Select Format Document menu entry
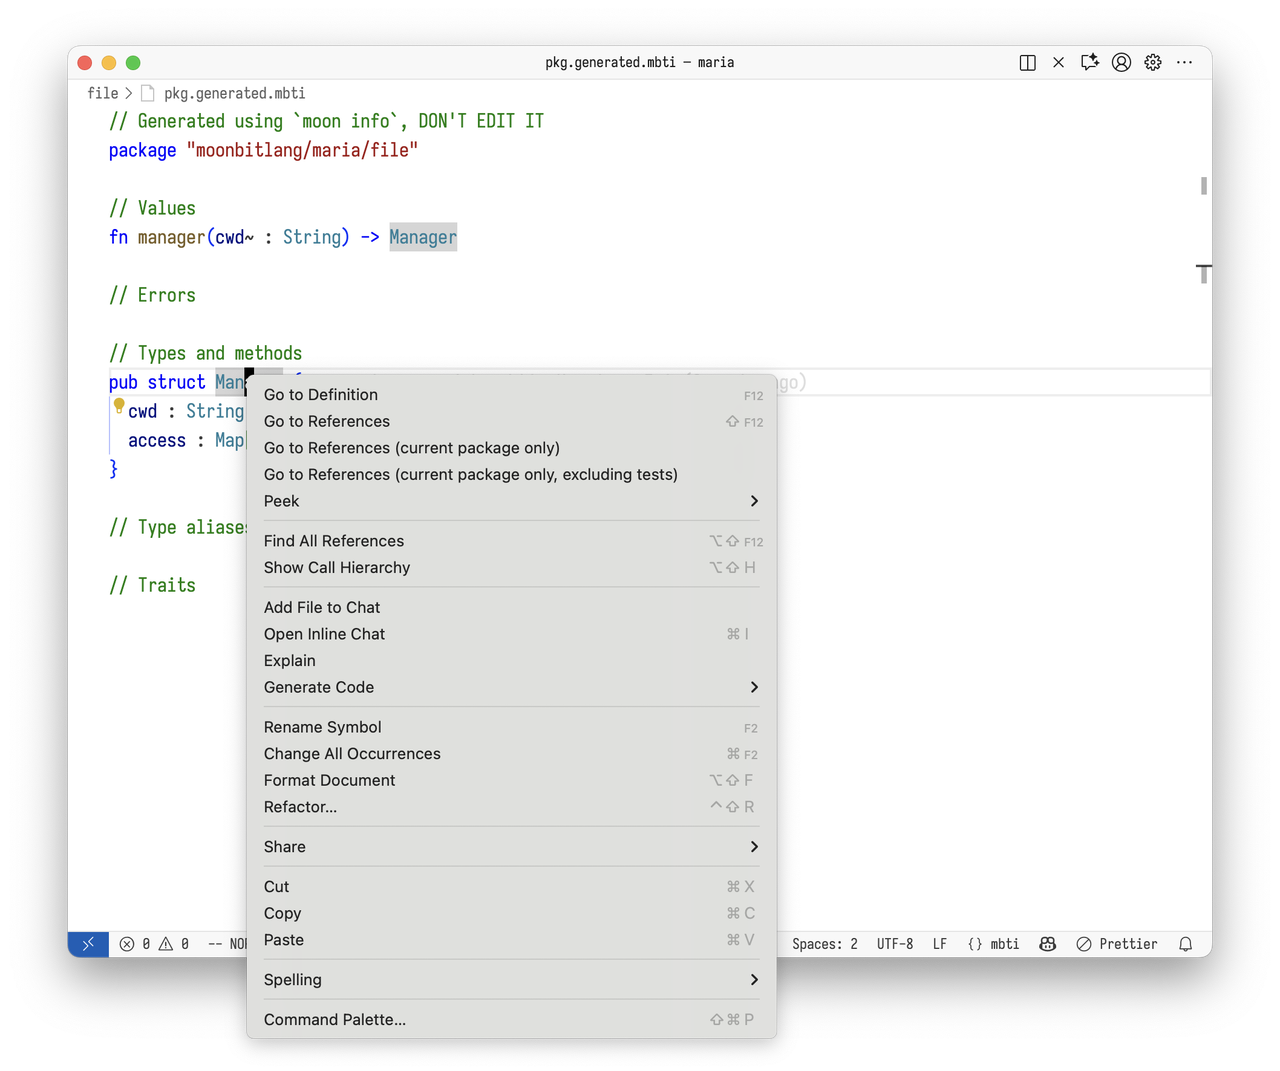The image size is (1280, 1071). click(330, 780)
